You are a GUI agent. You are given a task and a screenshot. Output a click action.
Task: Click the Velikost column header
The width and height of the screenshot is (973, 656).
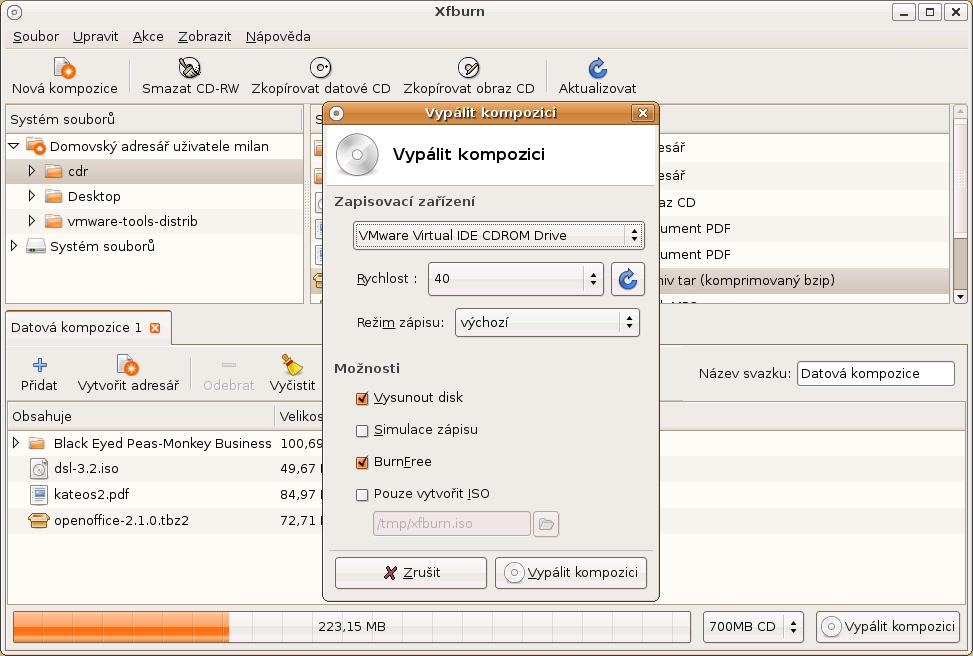click(300, 416)
